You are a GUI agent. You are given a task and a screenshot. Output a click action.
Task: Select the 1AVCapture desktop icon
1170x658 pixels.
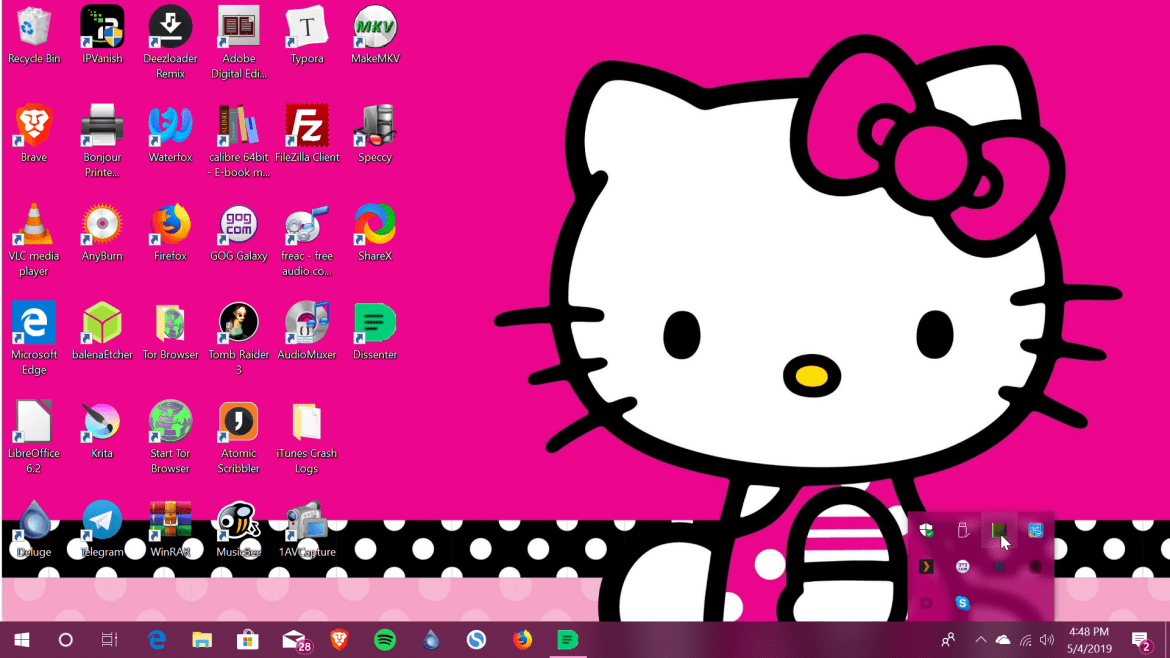(307, 528)
